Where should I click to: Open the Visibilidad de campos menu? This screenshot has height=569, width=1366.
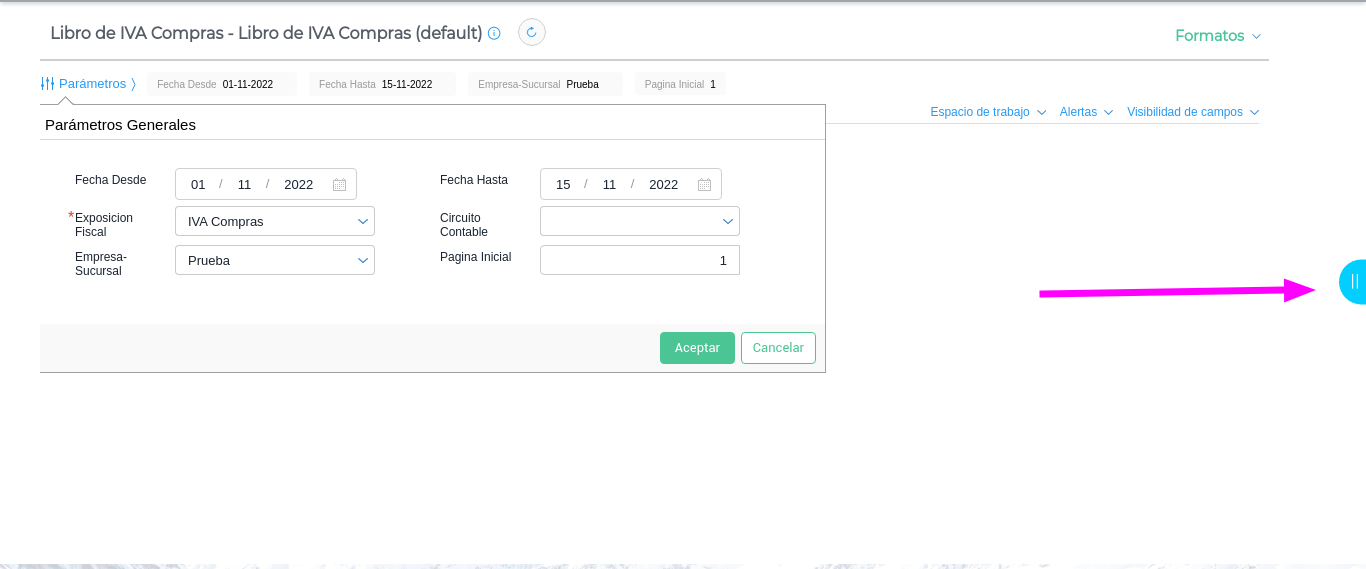(x=1192, y=112)
